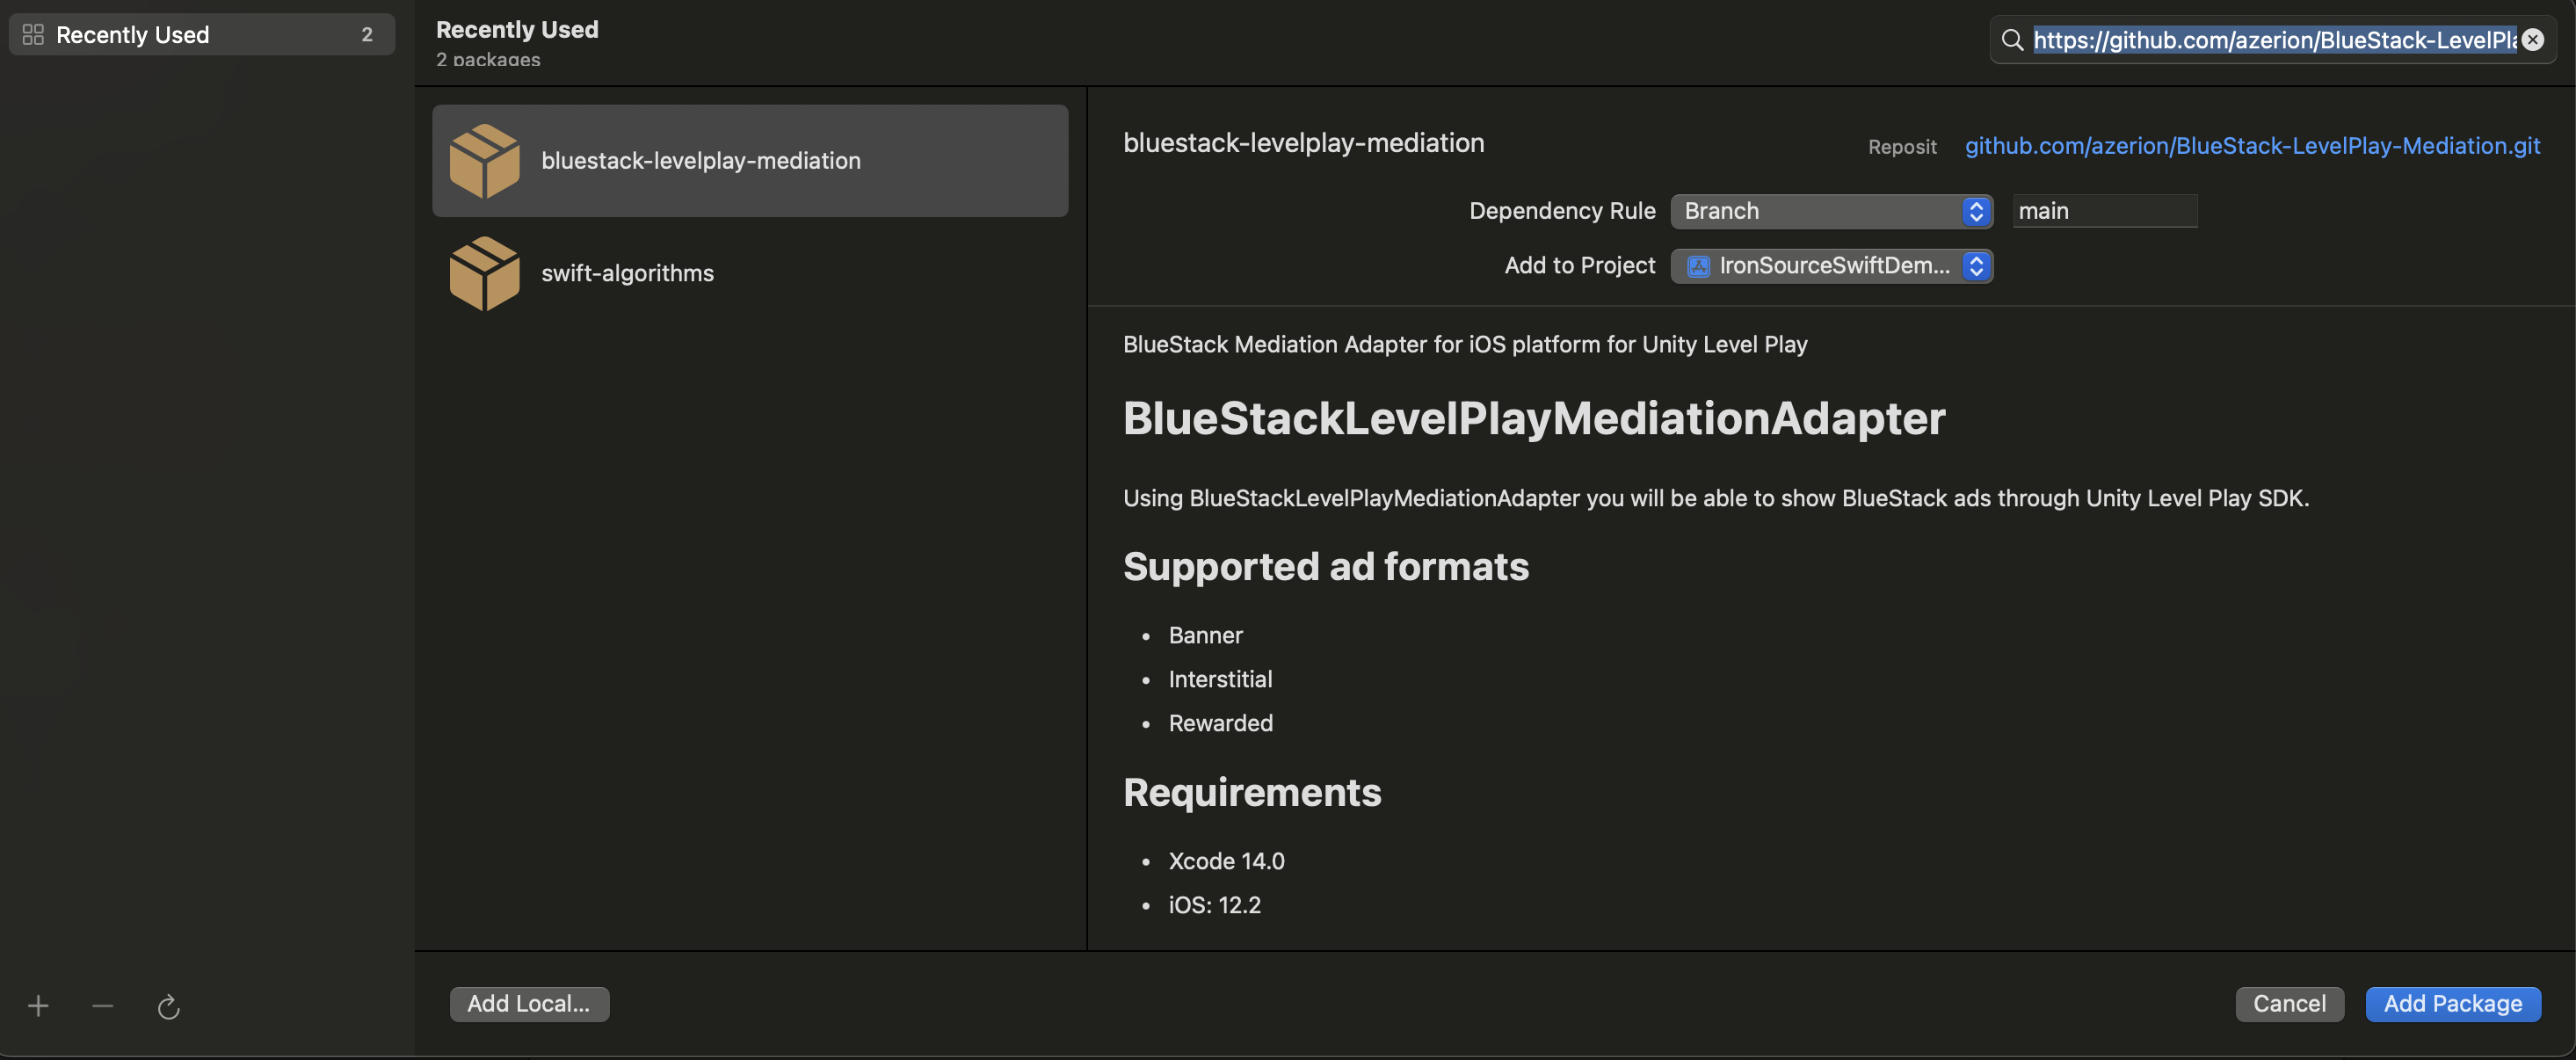Click the Recently Used header title
The width and height of the screenshot is (2576, 1060).
[517, 30]
